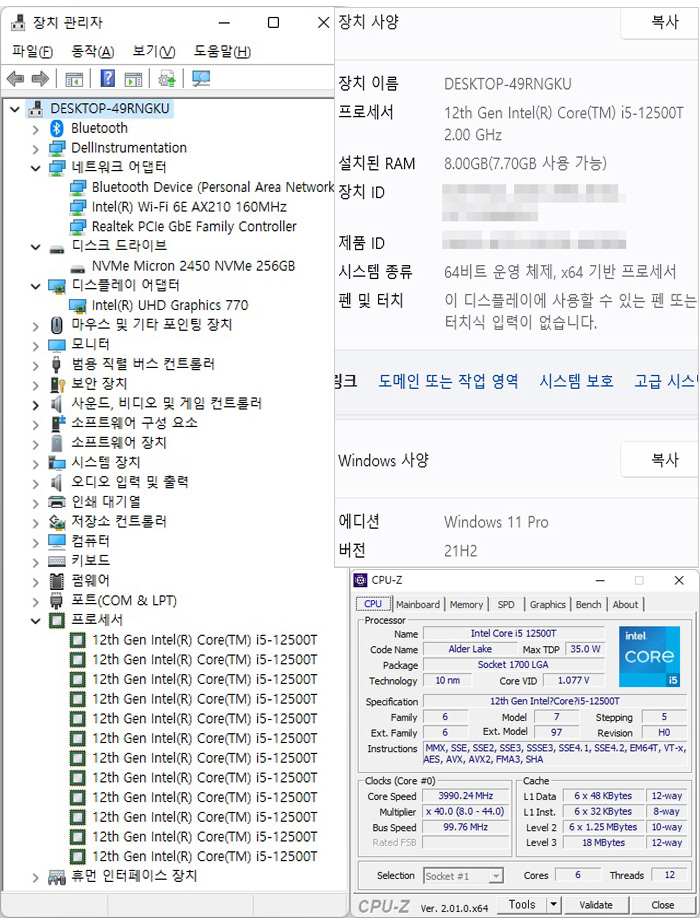Image resolution: width=700 pixels, height=921 pixels.
Task: Click the Core Speed 3990.24 MHz value
Action: (x=466, y=796)
